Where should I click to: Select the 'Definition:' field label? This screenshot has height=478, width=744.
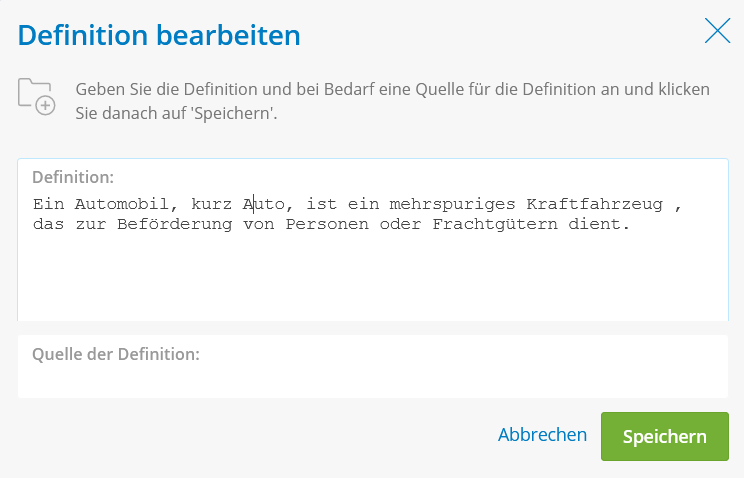coord(73,177)
